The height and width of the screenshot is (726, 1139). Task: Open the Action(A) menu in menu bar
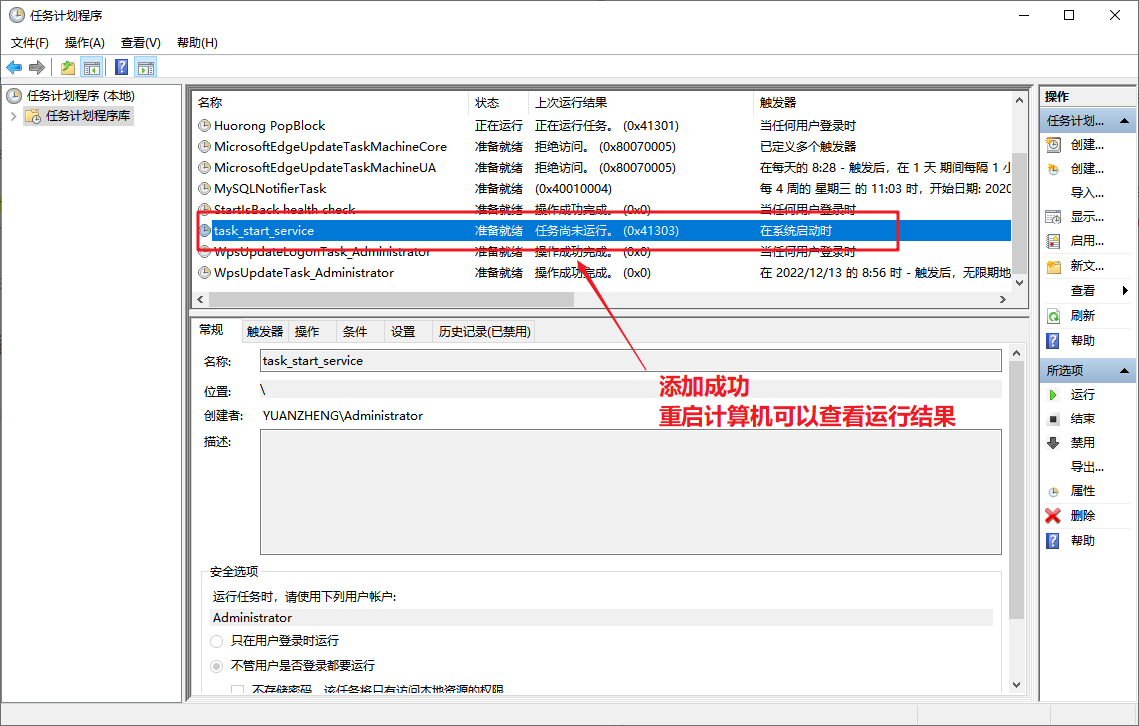84,43
